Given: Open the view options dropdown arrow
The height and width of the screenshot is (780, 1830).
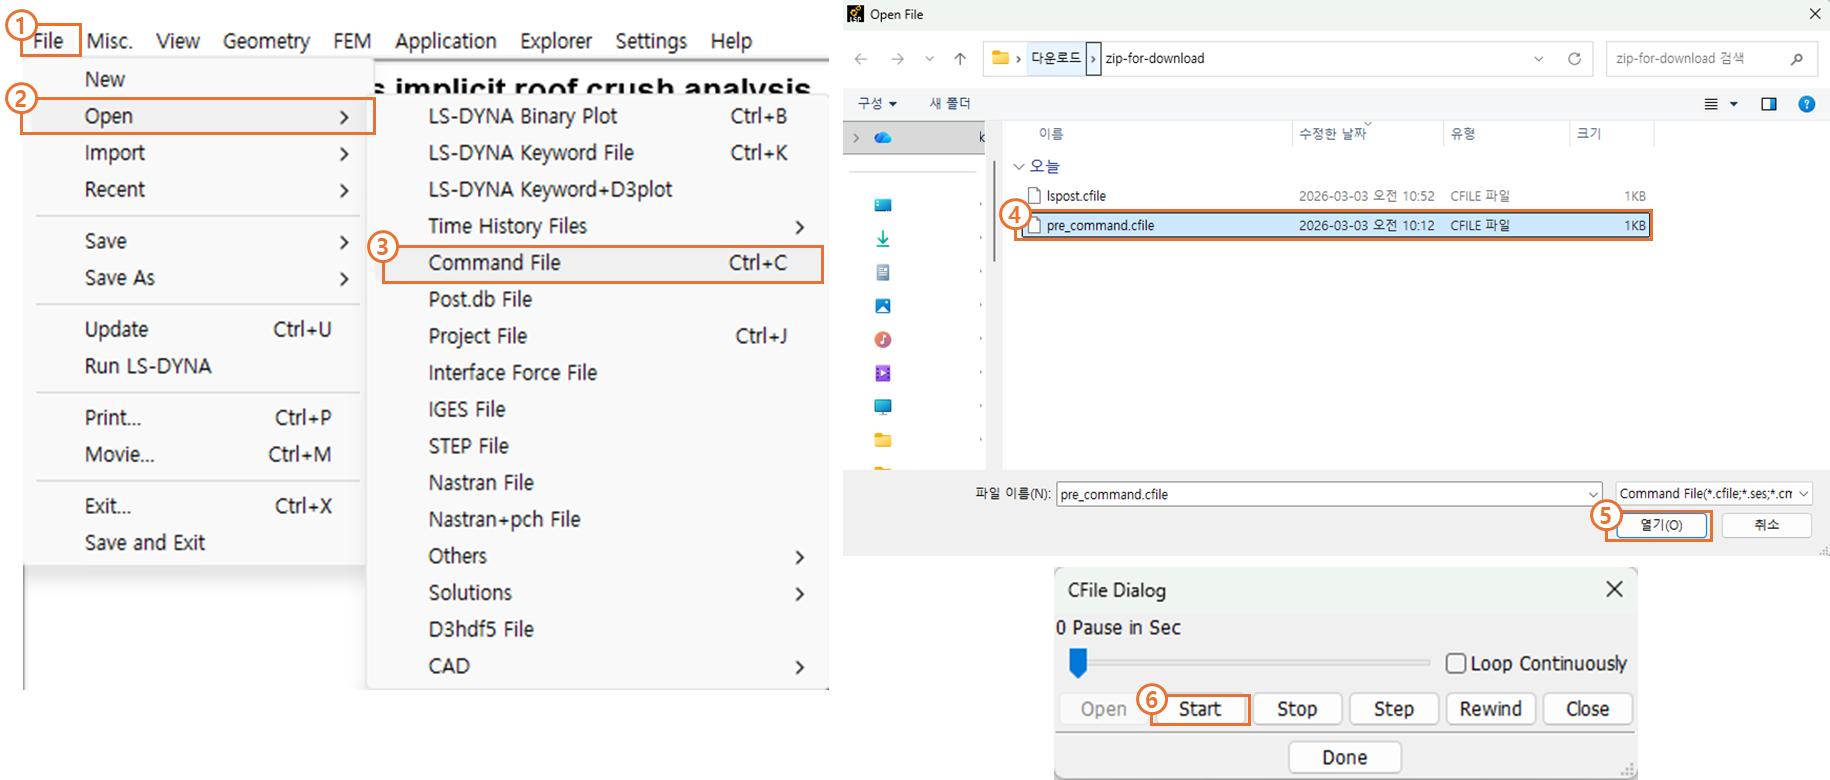Looking at the screenshot, I should point(1734,104).
